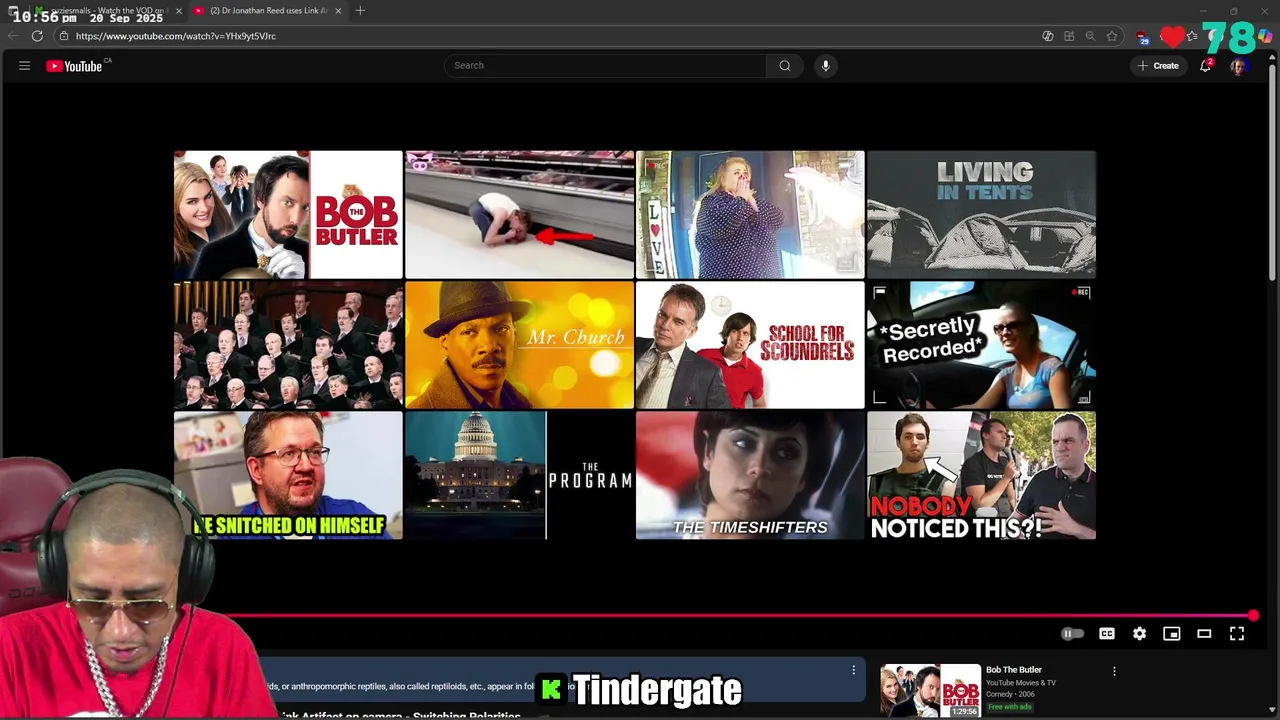Open The Program video thumbnail
This screenshot has height=720, width=1280.
point(519,475)
